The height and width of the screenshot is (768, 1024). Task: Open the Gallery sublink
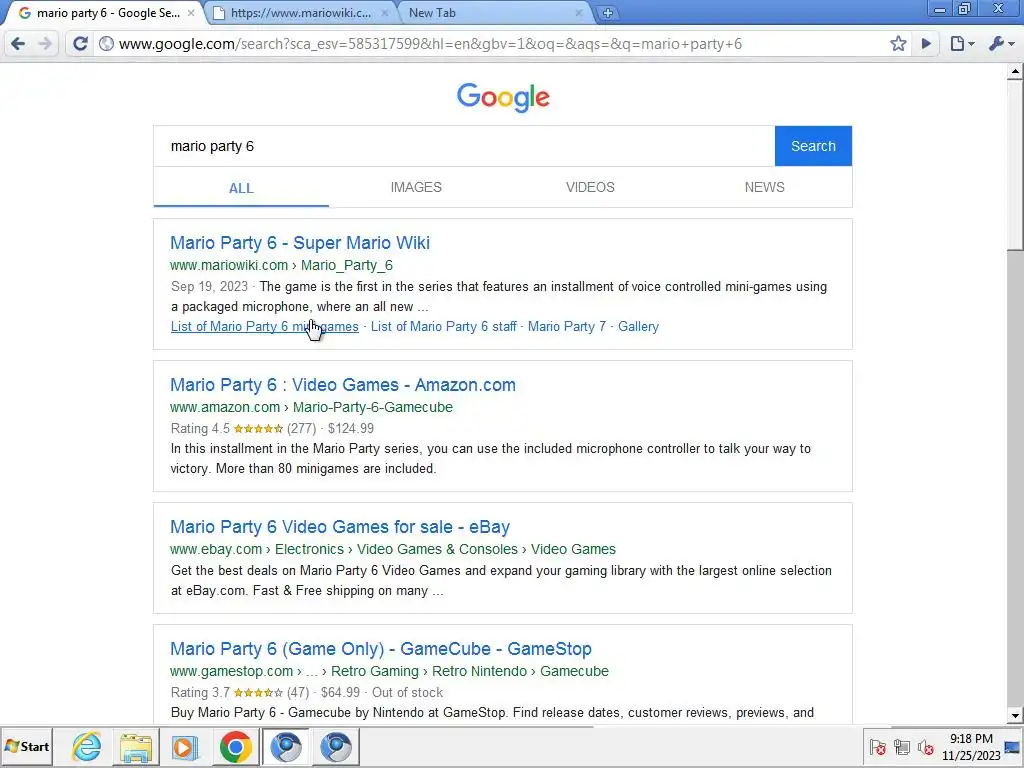[x=638, y=327]
